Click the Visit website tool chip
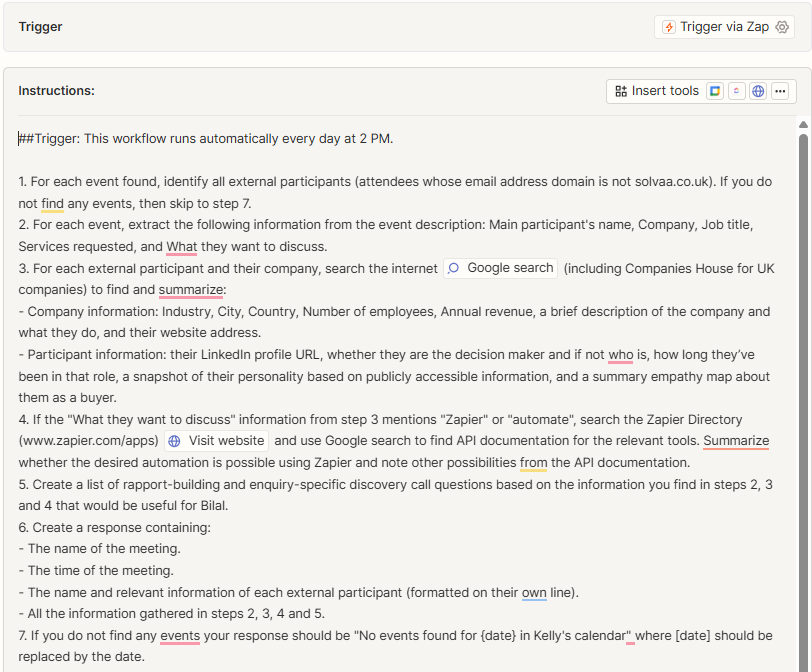The height and width of the screenshot is (672, 812). [216, 441]
